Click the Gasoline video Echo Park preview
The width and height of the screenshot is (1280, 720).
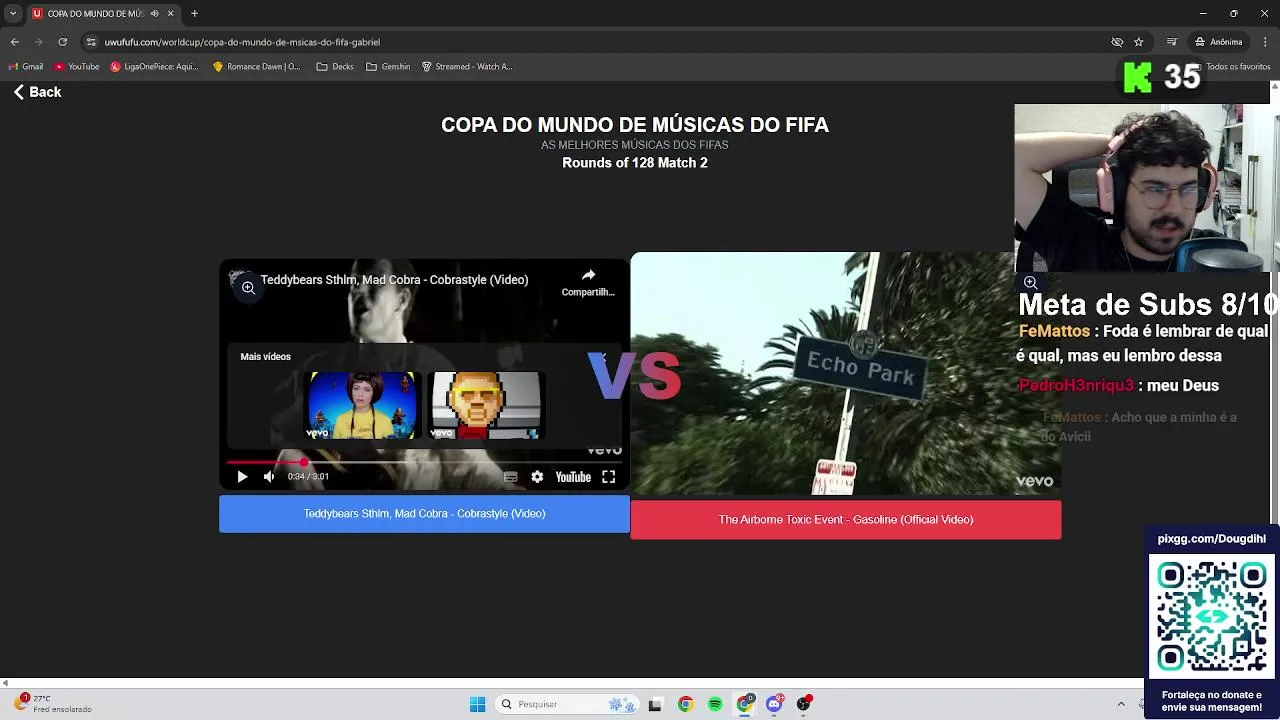click(845, 375)
